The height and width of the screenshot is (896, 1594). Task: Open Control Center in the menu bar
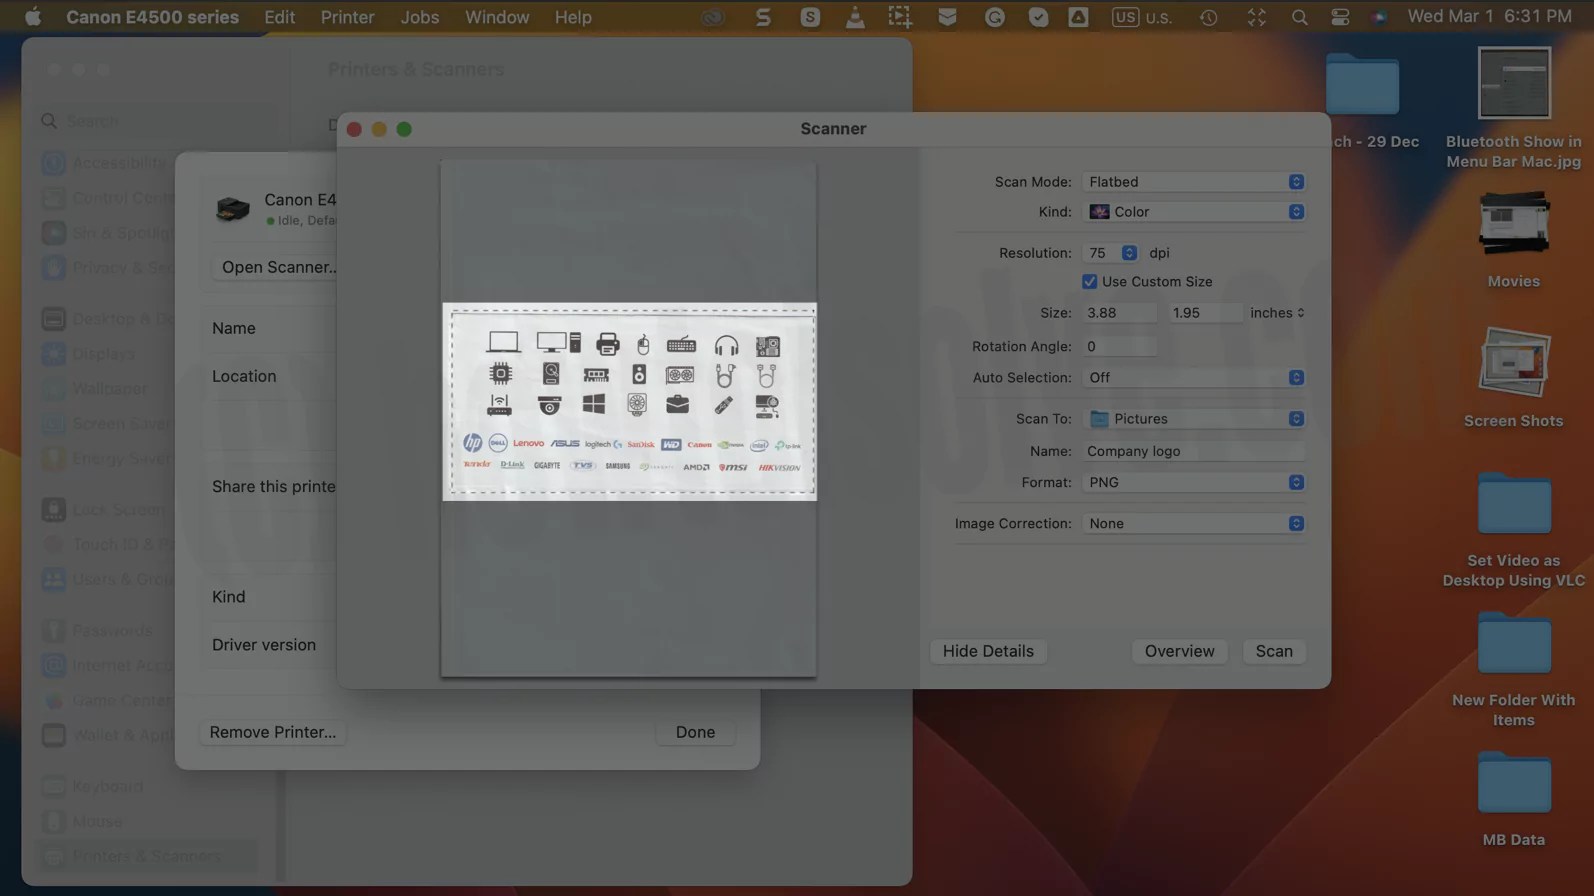tap(1340, 17)
